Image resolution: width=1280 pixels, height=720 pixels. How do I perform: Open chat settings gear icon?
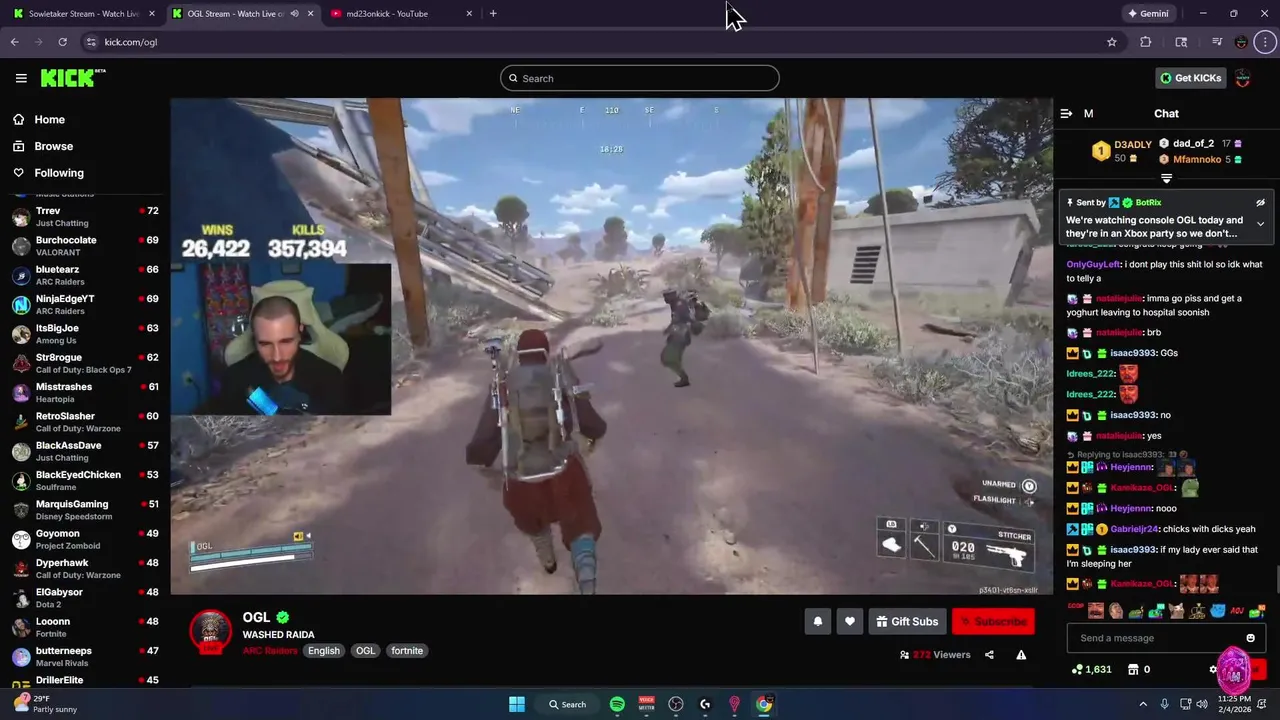click(x=1213, y=669)
